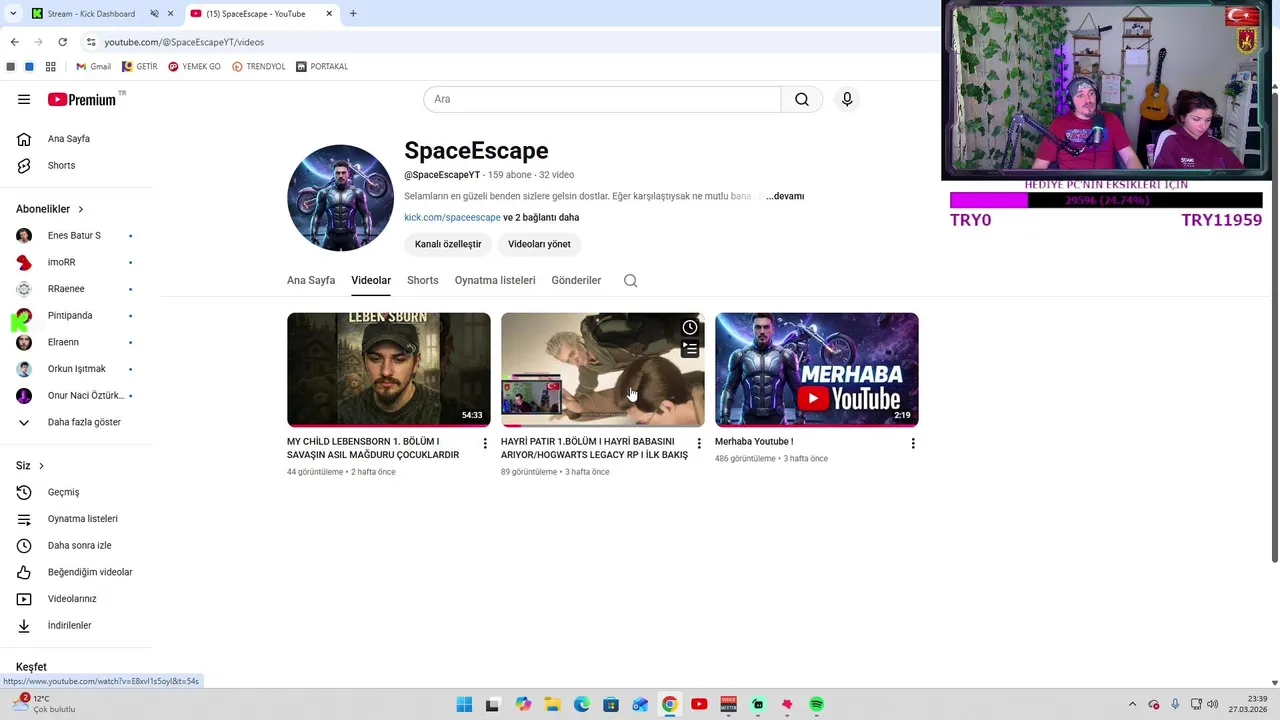Click Videoları yönet button
This screenshot has height=720, width=1280.
coord(539,244)
